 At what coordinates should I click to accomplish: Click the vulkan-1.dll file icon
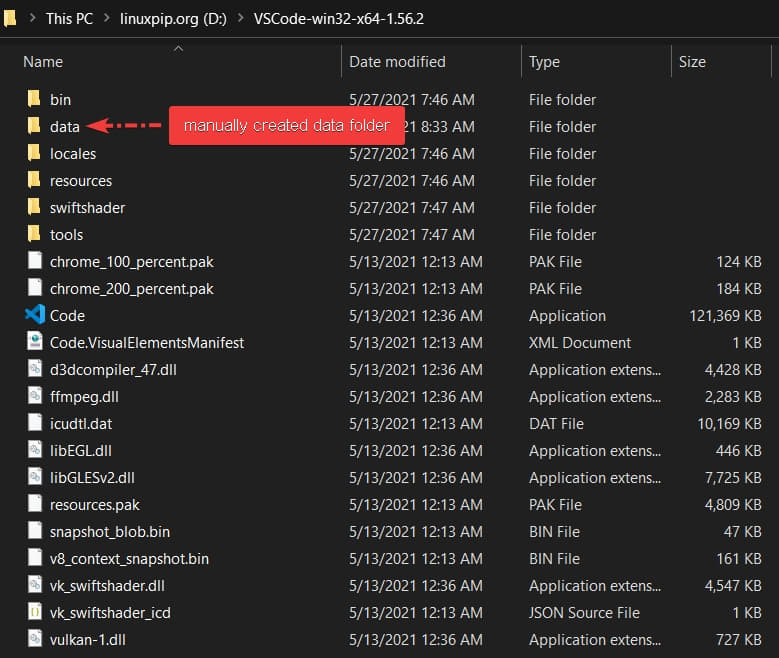pyautogui.click(x=35, y=639)
